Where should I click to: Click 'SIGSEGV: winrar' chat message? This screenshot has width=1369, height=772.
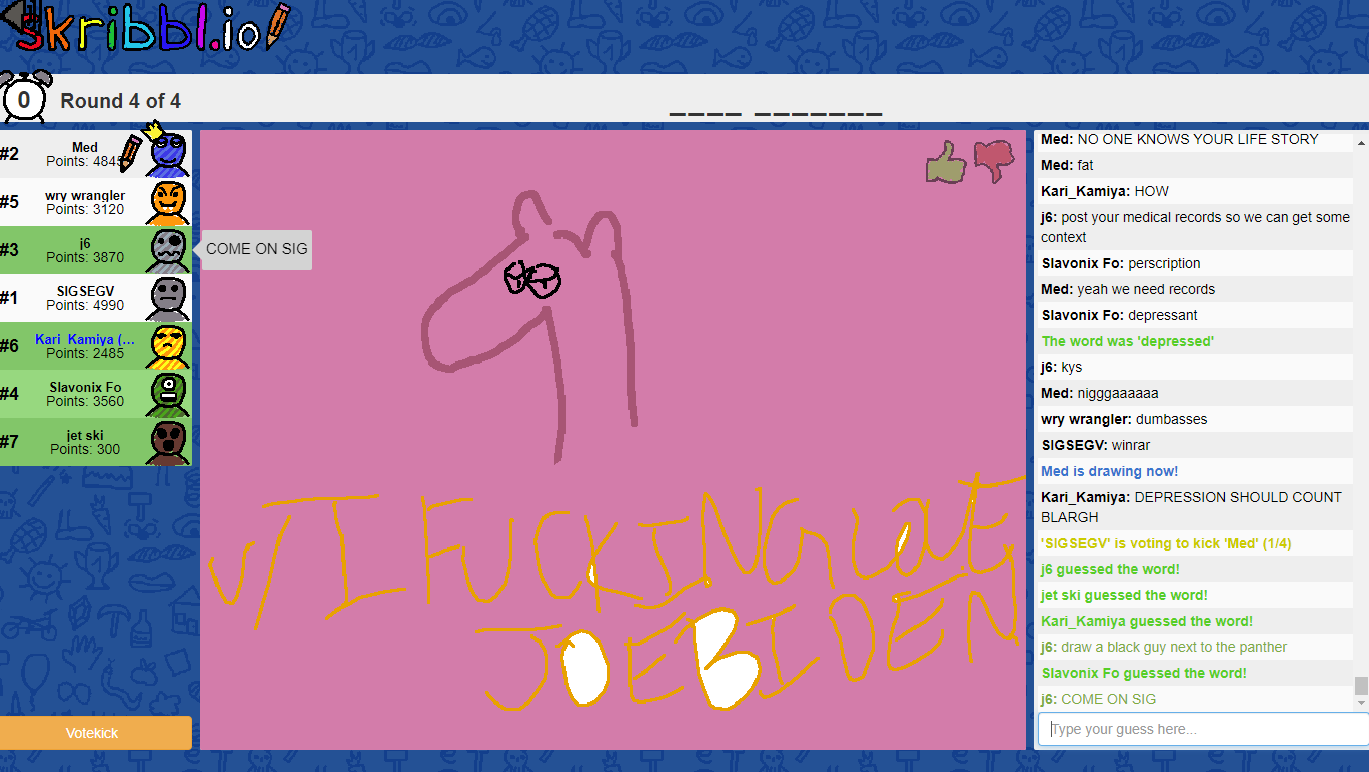1096,445
